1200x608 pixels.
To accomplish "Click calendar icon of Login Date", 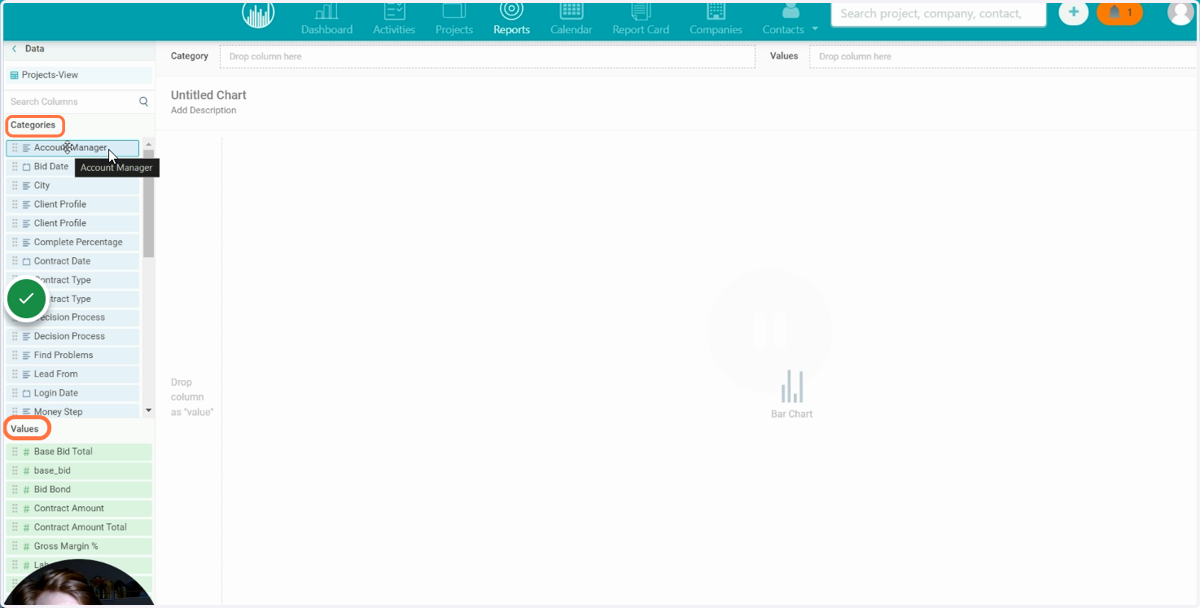I will coord(27,393).
